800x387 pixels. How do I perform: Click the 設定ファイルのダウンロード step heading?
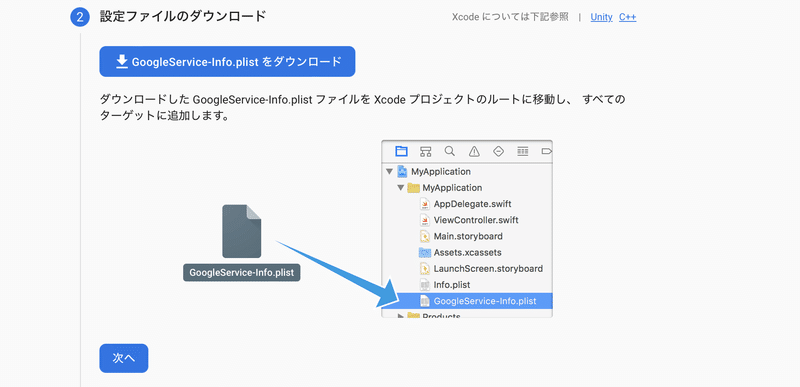tap(183, 16)
